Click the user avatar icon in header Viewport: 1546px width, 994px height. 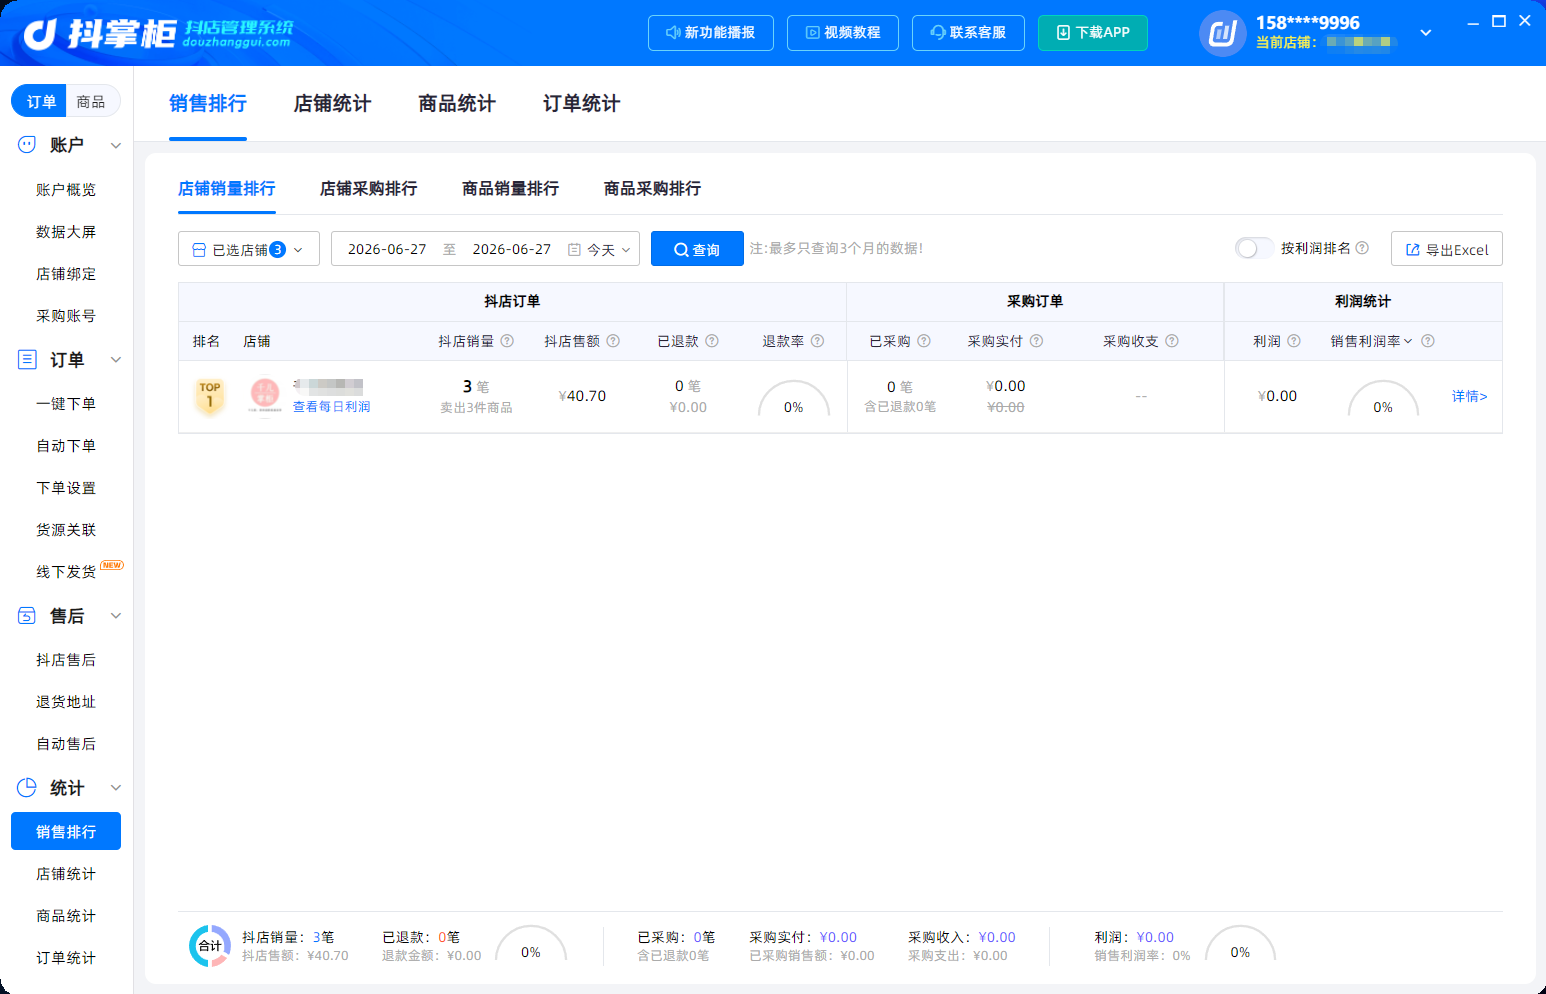click(1222, 33)
